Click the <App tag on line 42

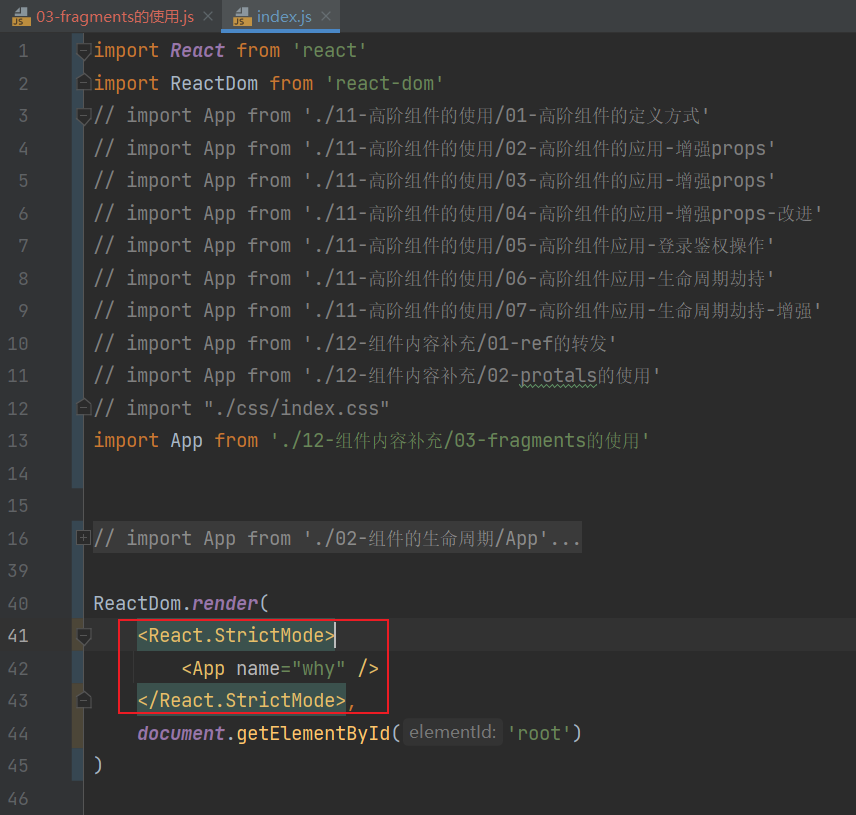pos(203,669)
